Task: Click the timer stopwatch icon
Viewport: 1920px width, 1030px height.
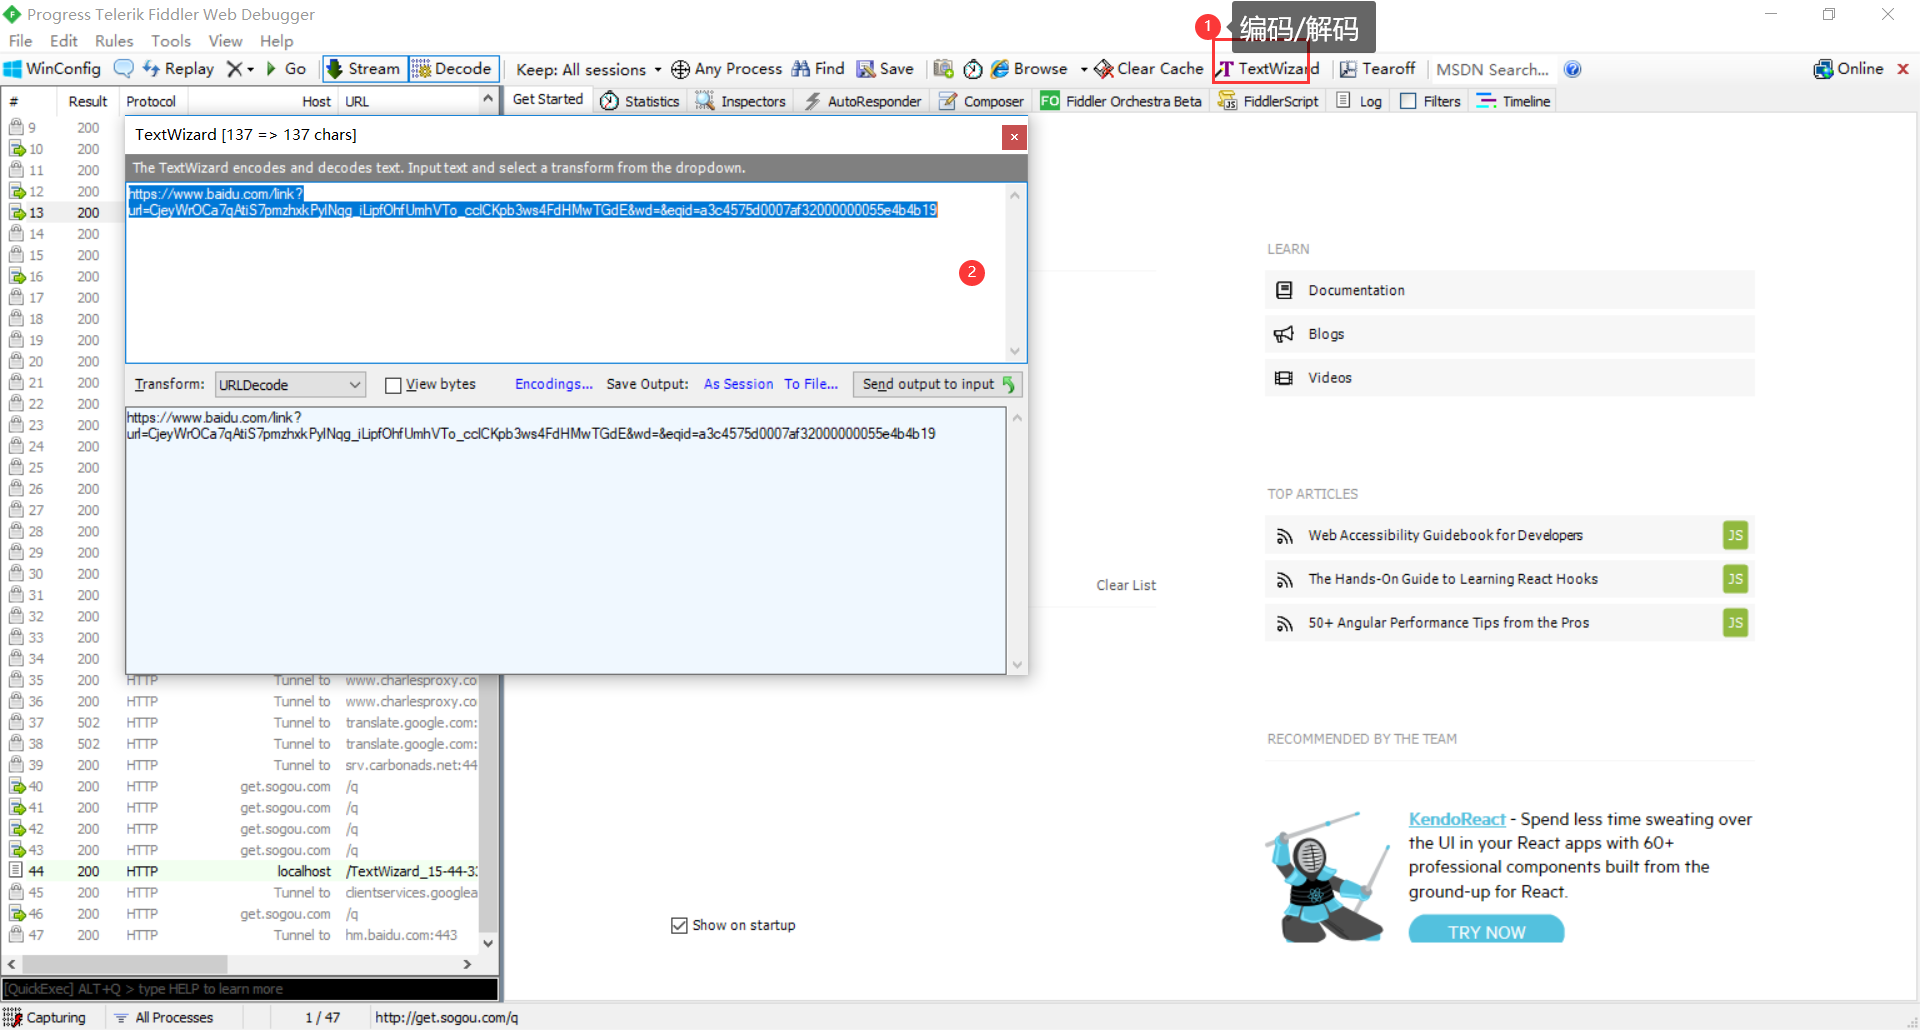Action: coord(973,69)
